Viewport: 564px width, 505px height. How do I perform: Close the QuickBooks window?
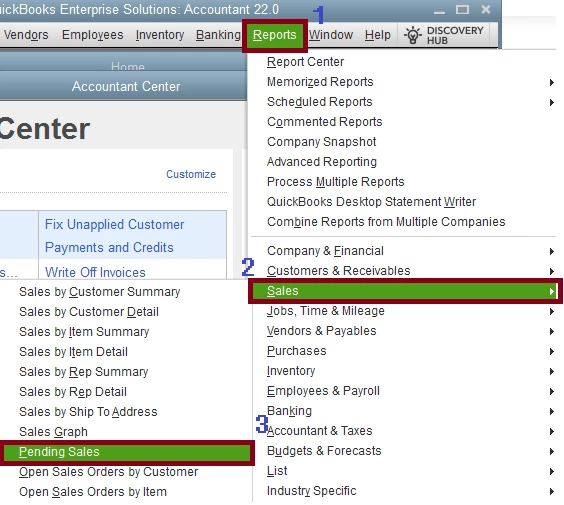click(486, 9)
